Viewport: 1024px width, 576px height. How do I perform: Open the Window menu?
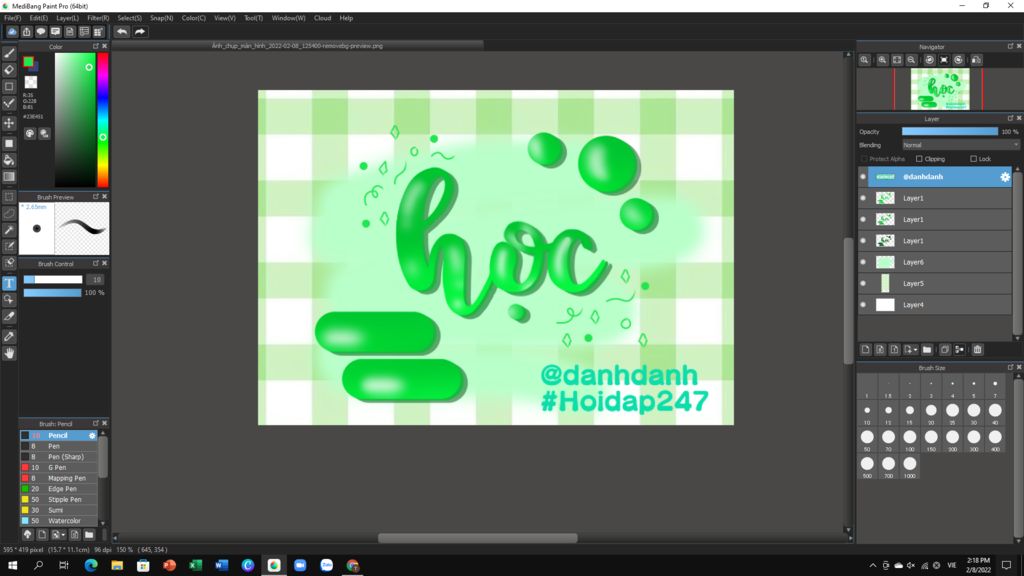pos(288,18)
